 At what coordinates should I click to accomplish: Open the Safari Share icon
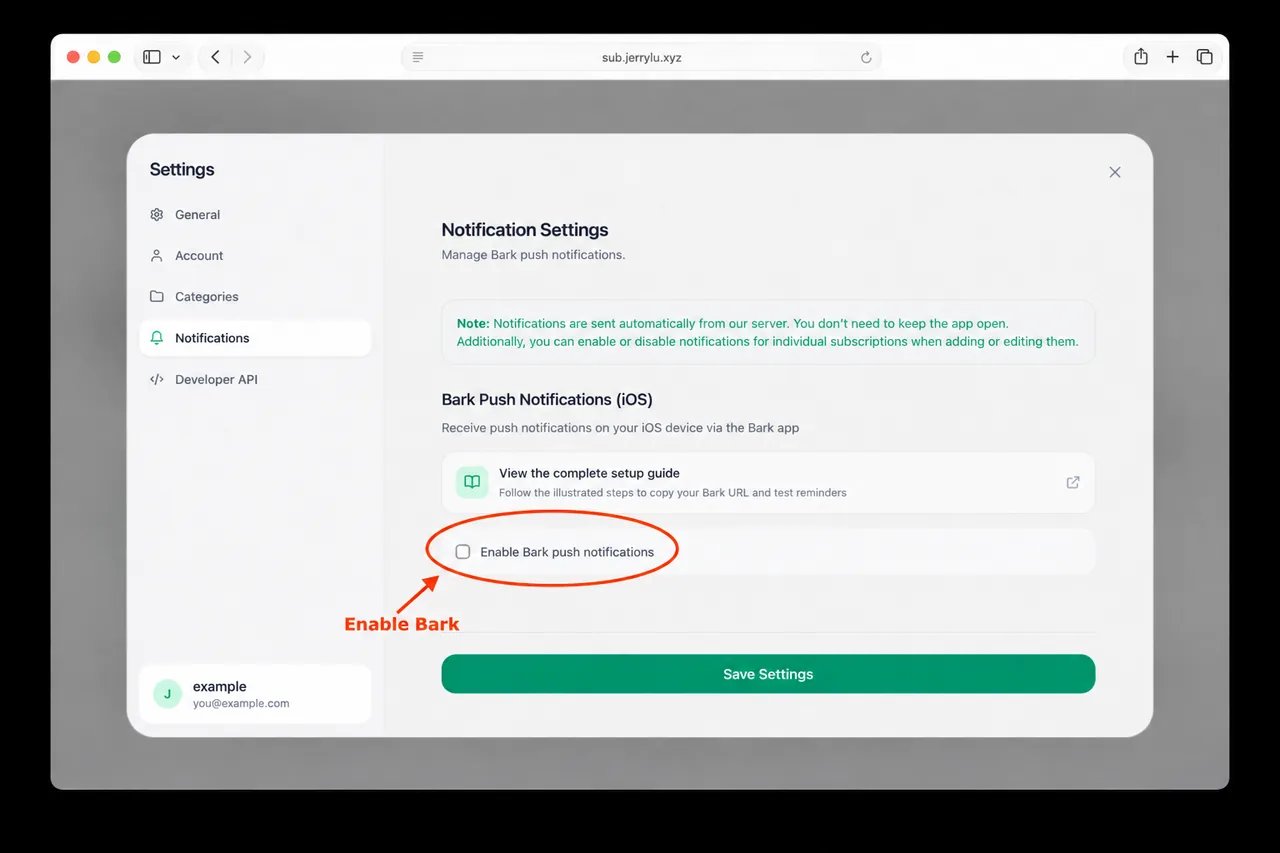tap(1141, 57)
